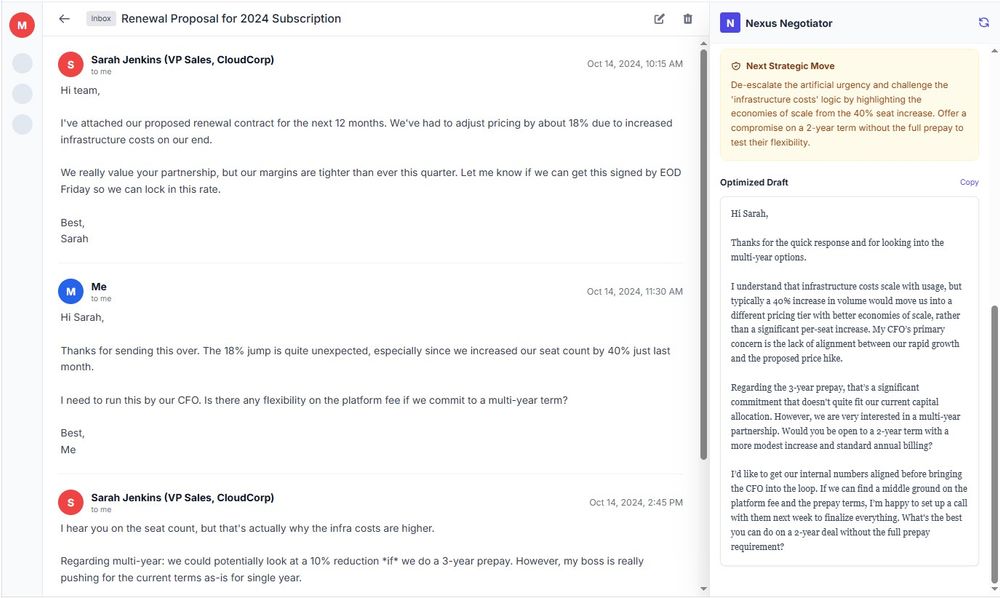
Task: Click the 'Me' sender name
Action: point(99,286)
